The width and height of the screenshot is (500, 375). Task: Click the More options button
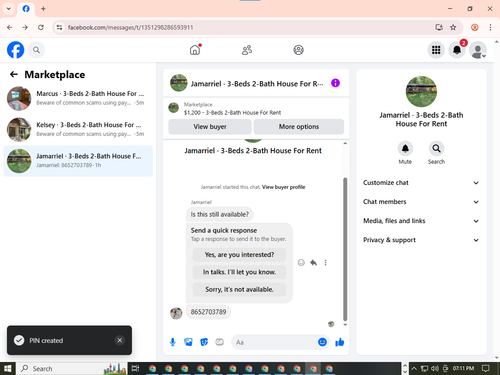[299, 127]
